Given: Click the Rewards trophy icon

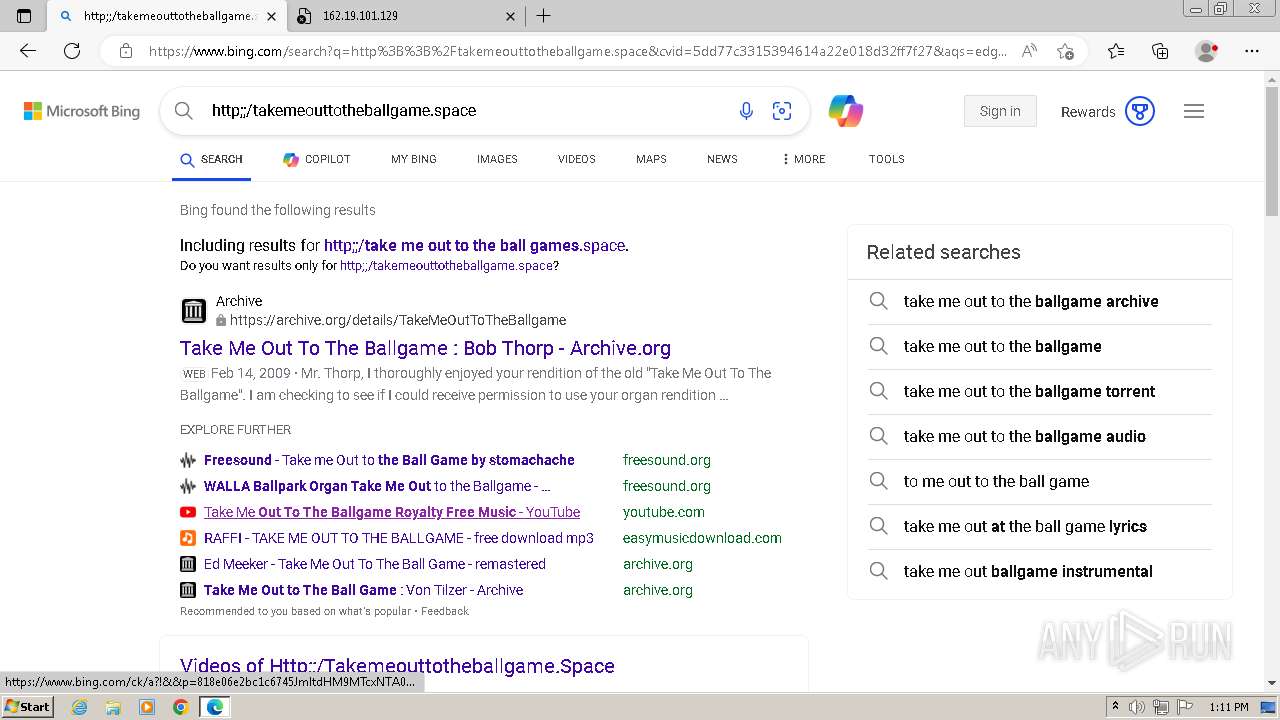Looking at the screenshot, I should pos(1140,111).
